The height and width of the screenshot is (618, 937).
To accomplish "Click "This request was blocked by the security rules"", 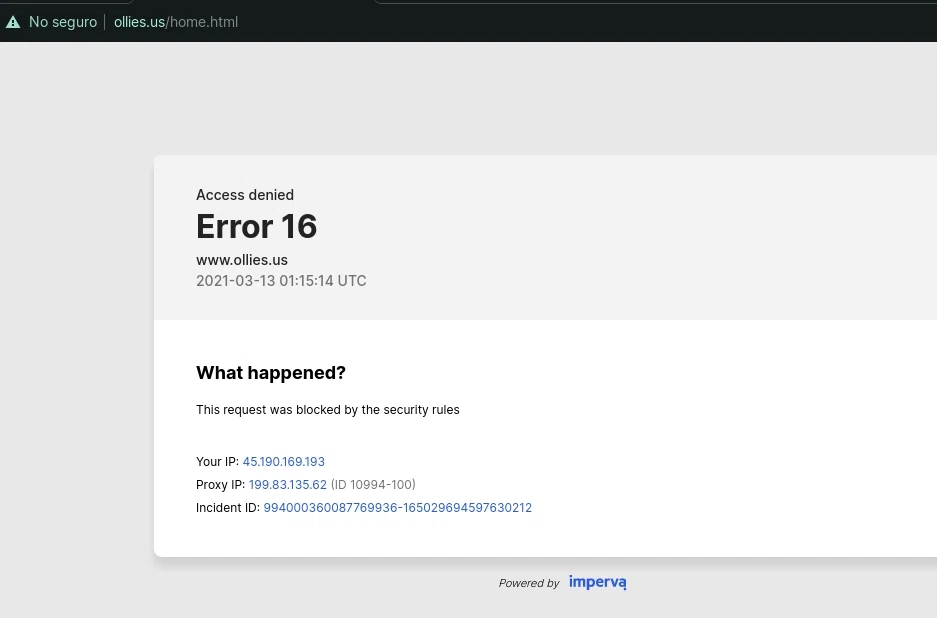I will point(327,410).
